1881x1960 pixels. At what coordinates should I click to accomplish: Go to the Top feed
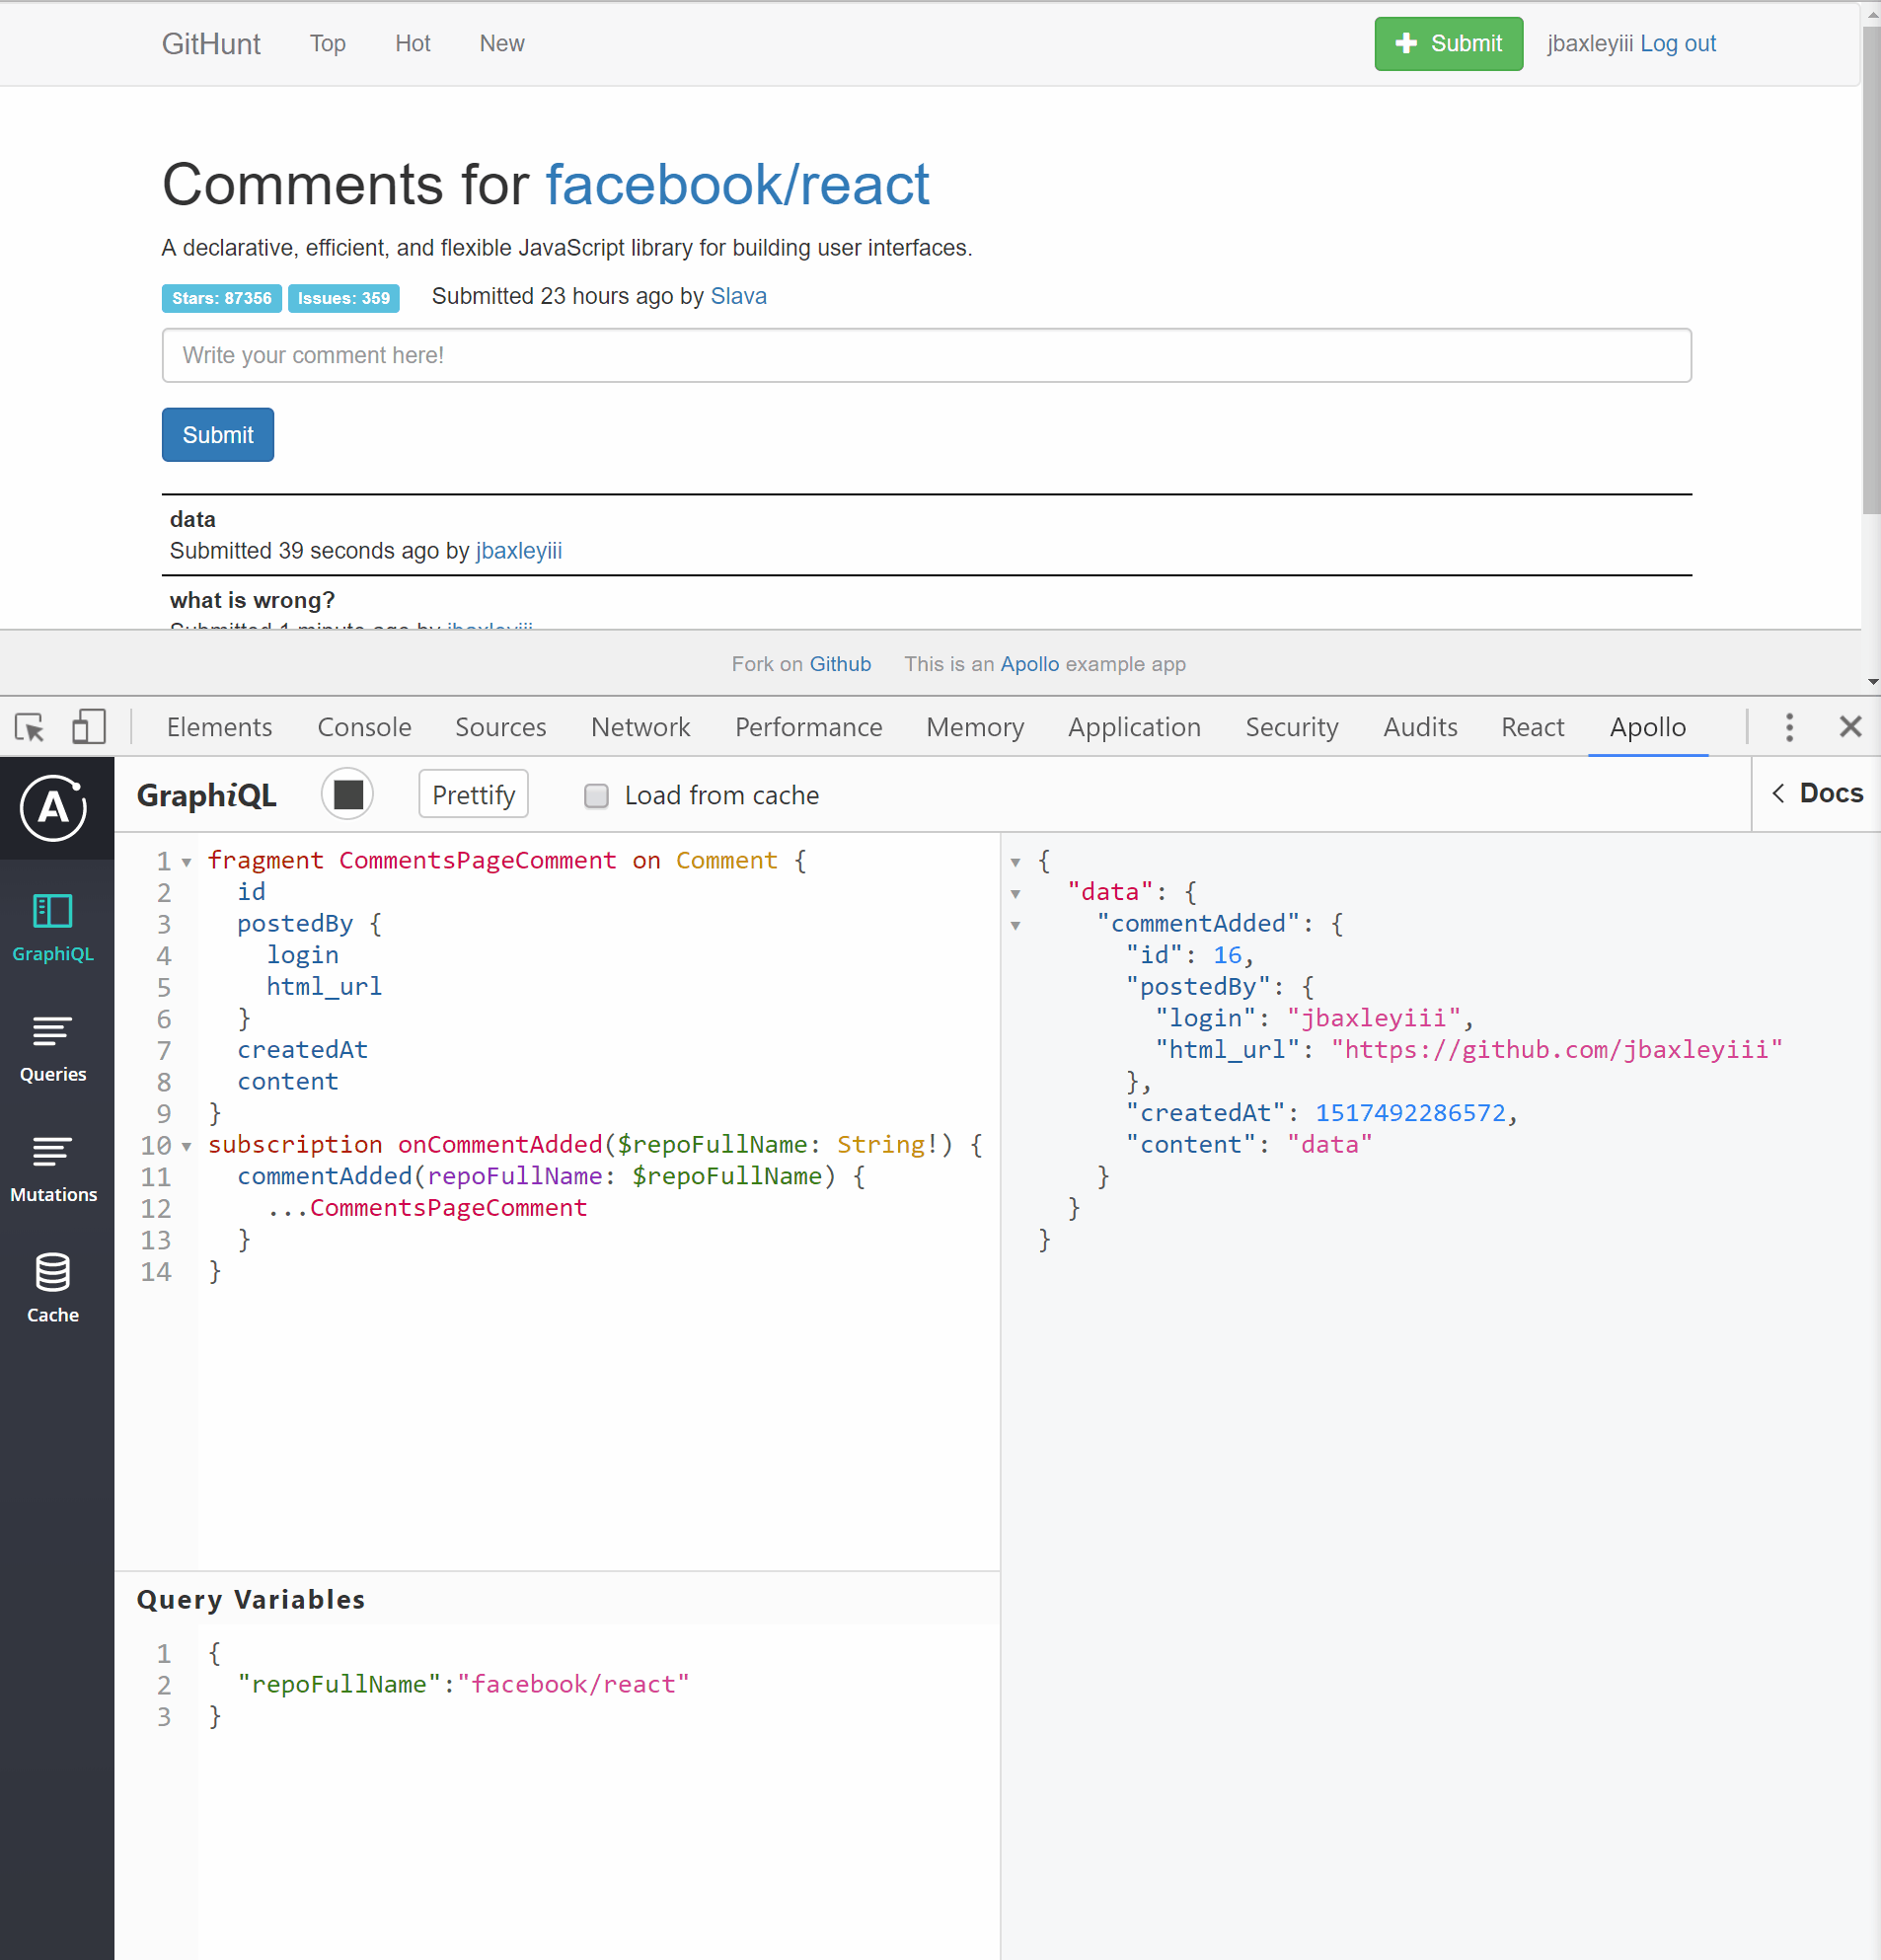click(x=327, y=44)
